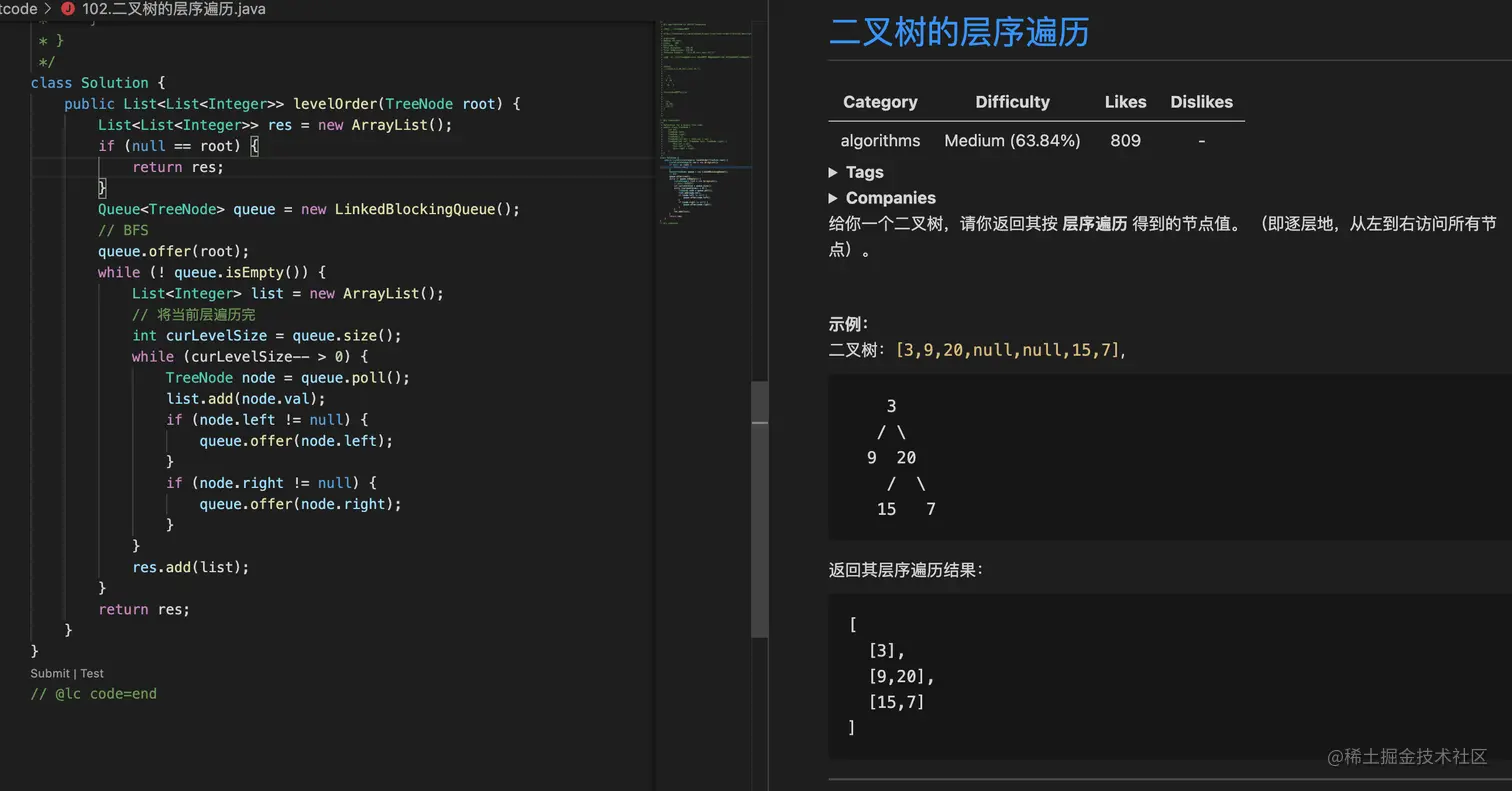Click the "queue.offer(node.right);" line

[300, 503]
